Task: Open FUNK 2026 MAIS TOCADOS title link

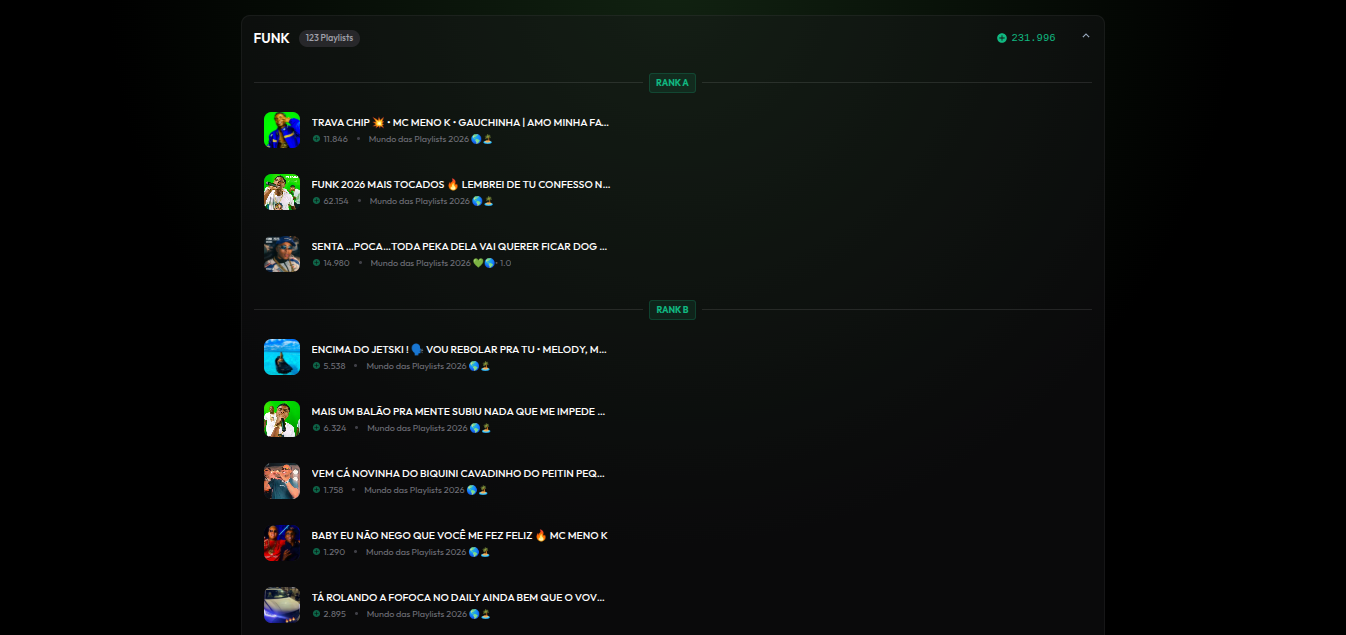Action: point(460,185)
